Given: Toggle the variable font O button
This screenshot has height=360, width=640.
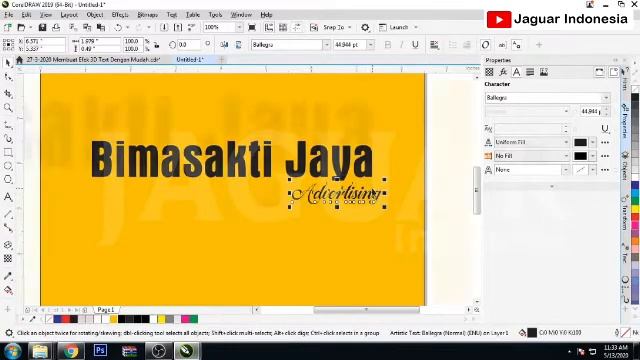Looking at the screenshot, I should click(x=485, y=45).
